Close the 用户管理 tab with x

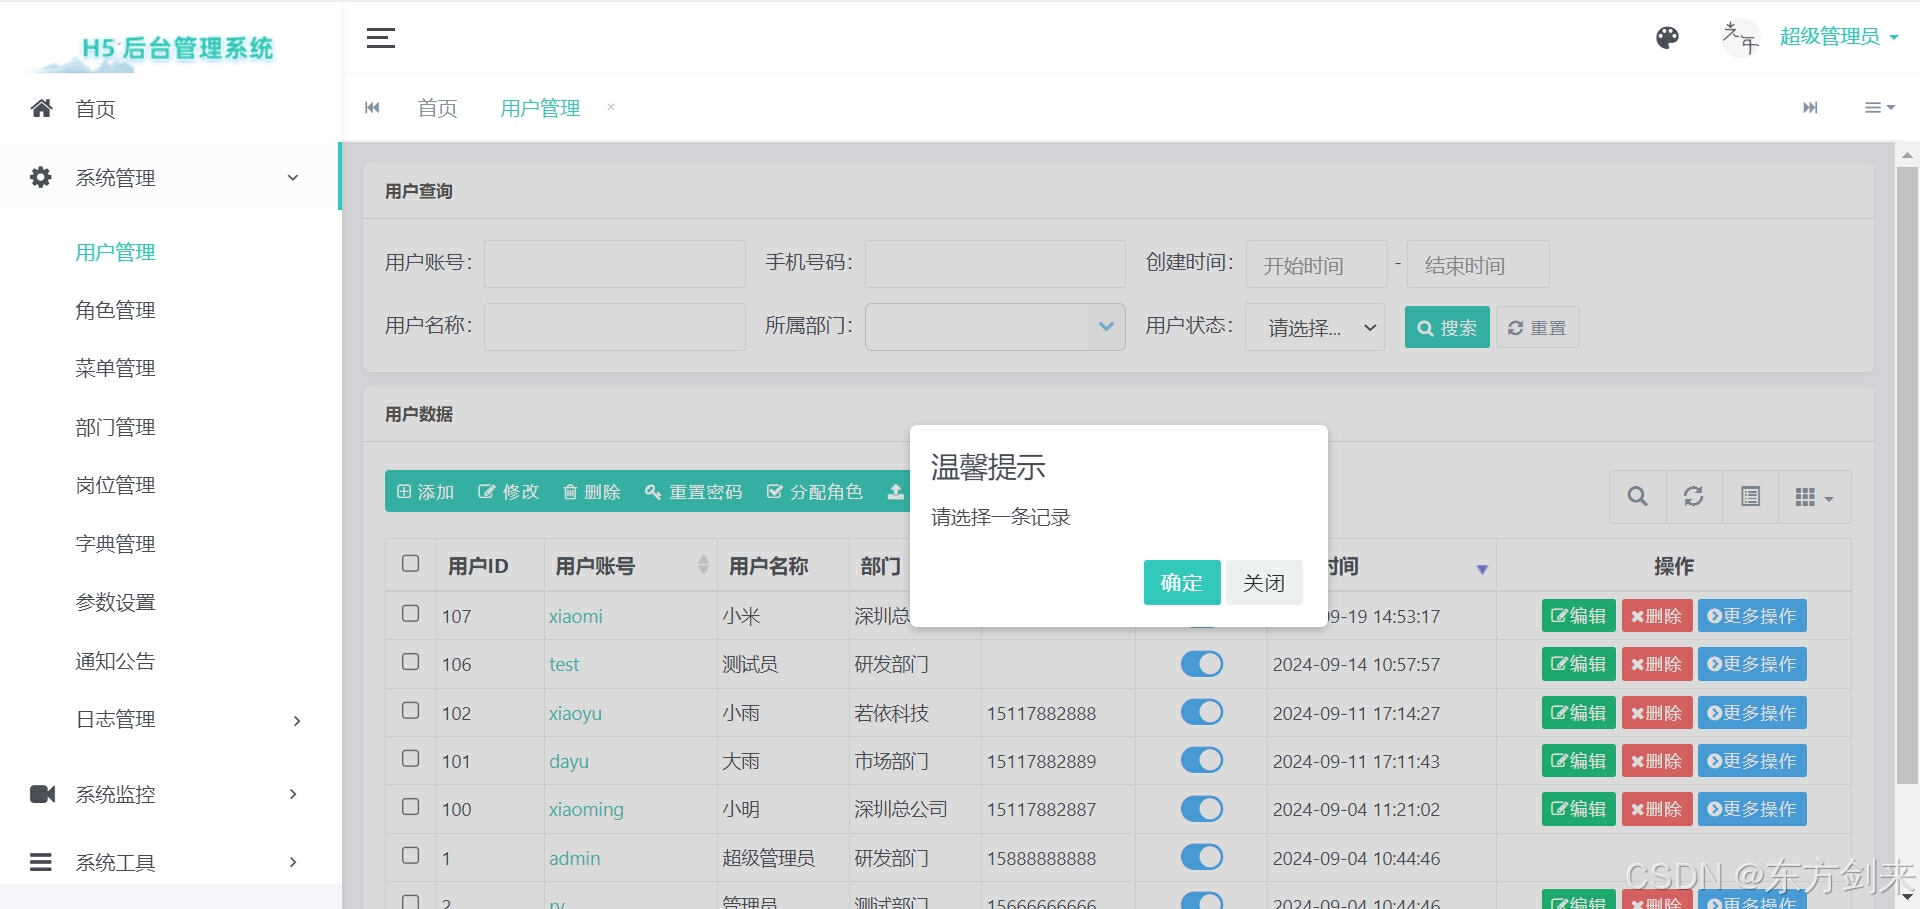[x=611, y=107]
